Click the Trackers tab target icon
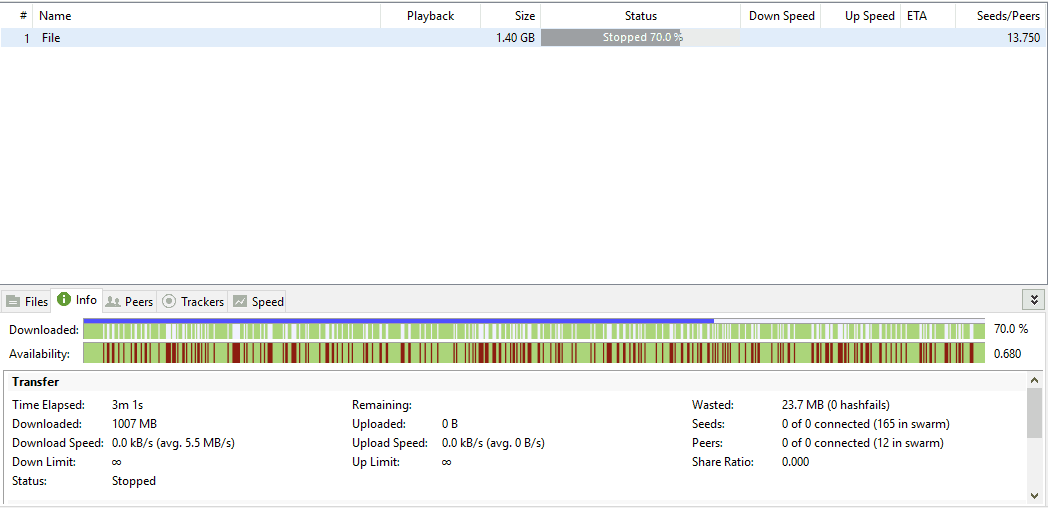This screenshot has width=1048, height=508. pyautogui.click(x=169, y=301)
